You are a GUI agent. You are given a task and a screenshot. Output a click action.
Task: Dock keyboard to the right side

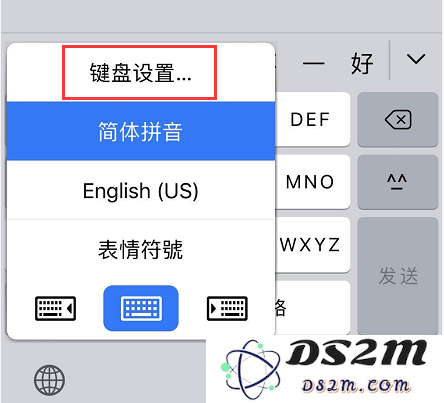[x=227, y=308]
